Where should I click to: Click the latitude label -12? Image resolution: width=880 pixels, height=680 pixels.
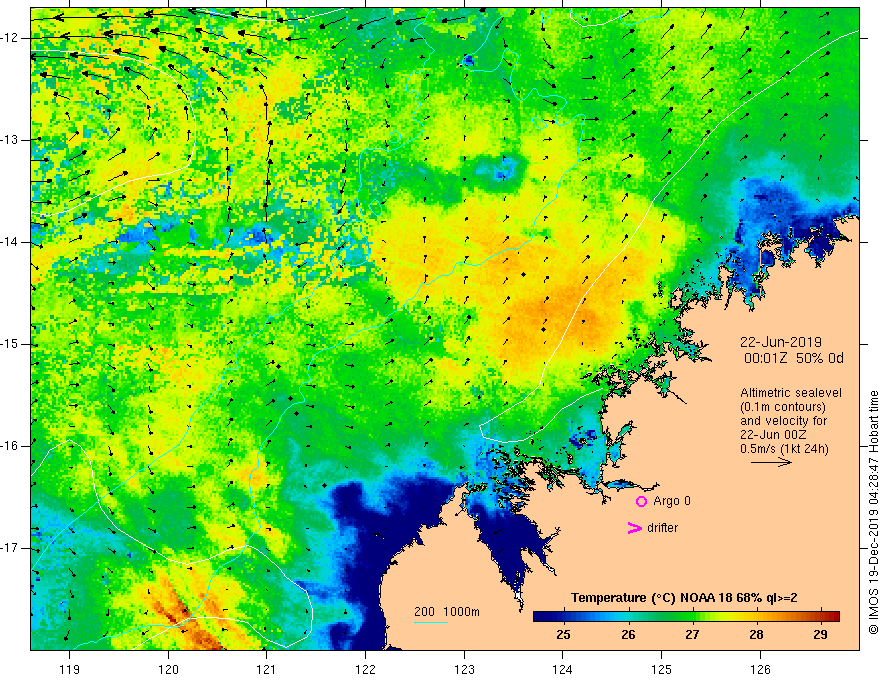(x=10, y=38)
